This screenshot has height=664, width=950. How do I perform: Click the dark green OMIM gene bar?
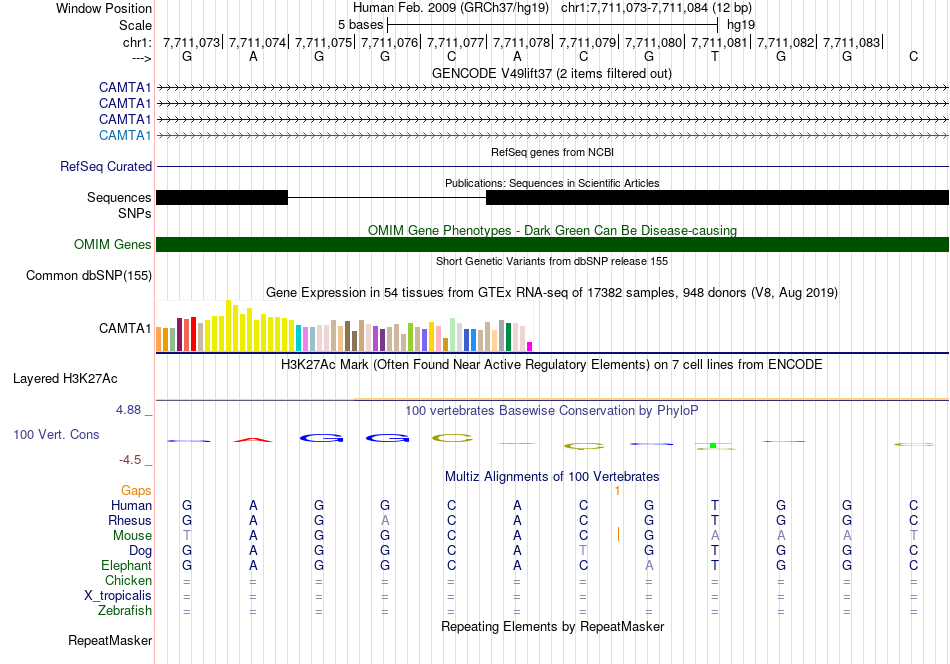point(552,244)
